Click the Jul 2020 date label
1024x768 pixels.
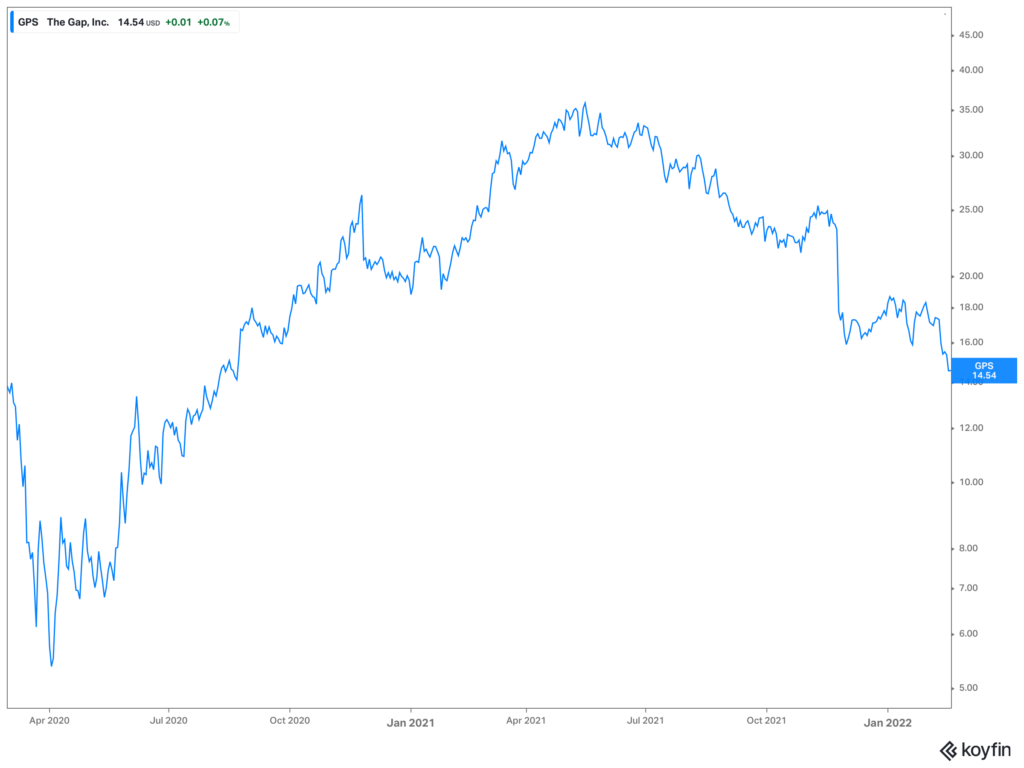pyautogui.click(x=168, y=720)
